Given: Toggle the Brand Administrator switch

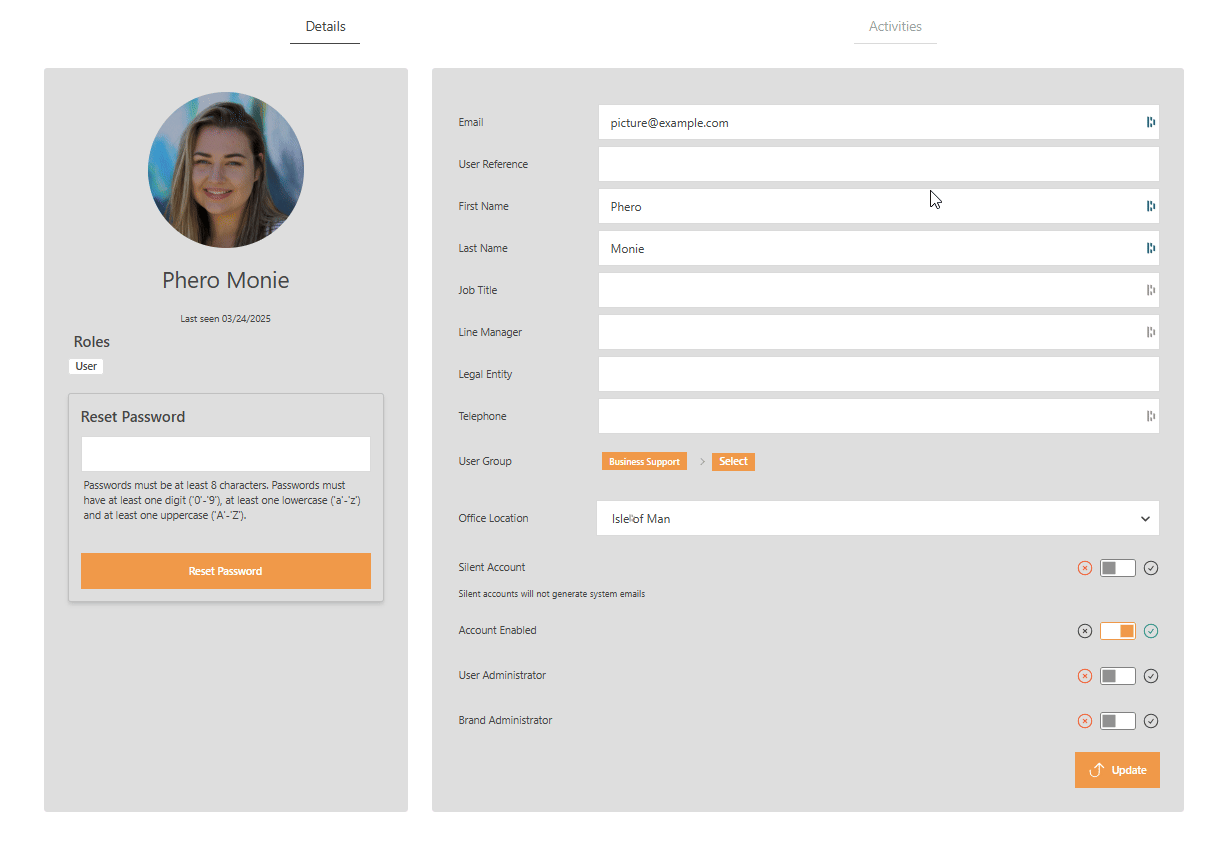Looking at the screenshot, I should tap(1117, 720).
